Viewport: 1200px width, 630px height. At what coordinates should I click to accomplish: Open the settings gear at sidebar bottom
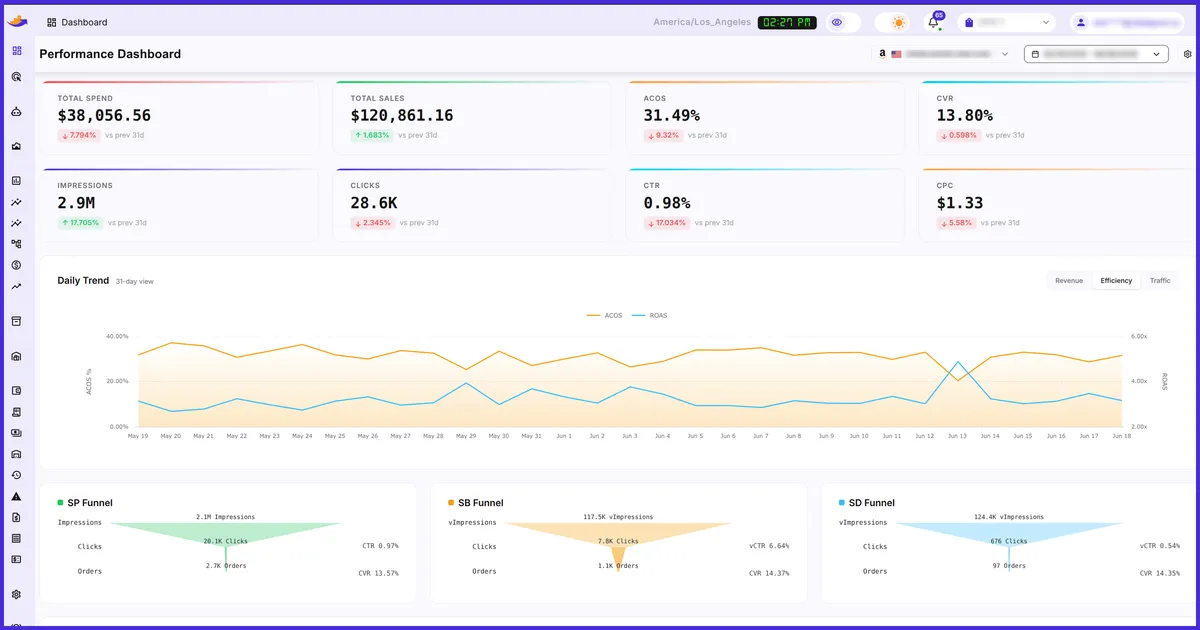tap(16, 594)
